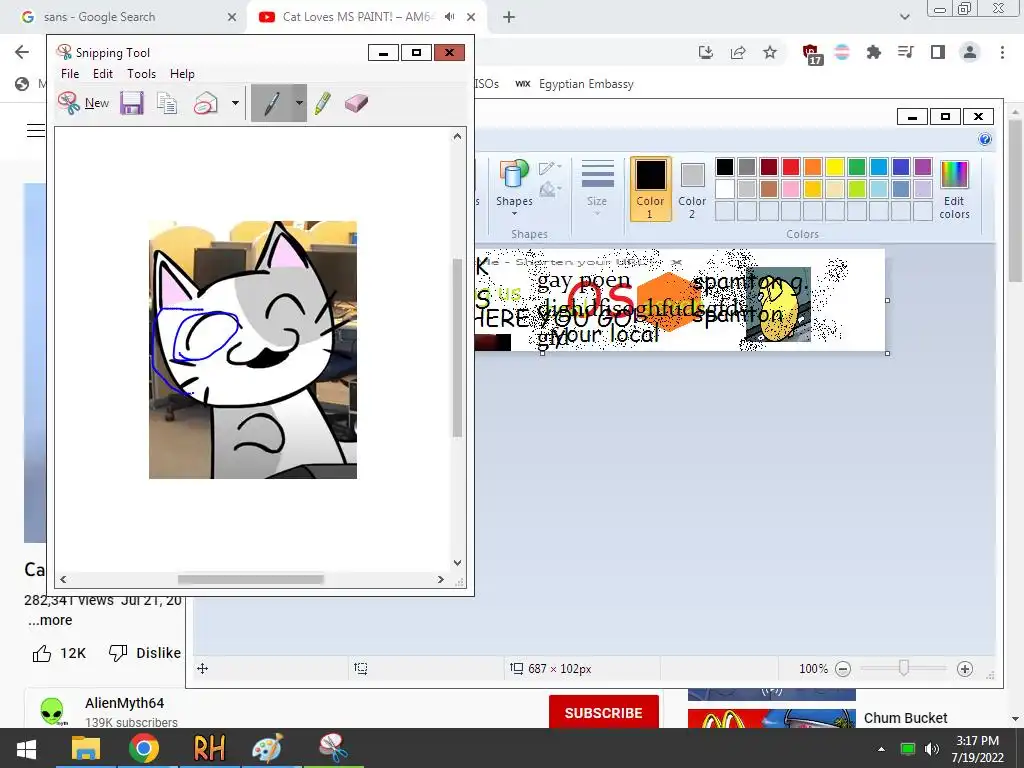The height and width of the screenshot is (768, 1024).
Task: Open tab search chevron in Chrome
Action: click(904, 17)
